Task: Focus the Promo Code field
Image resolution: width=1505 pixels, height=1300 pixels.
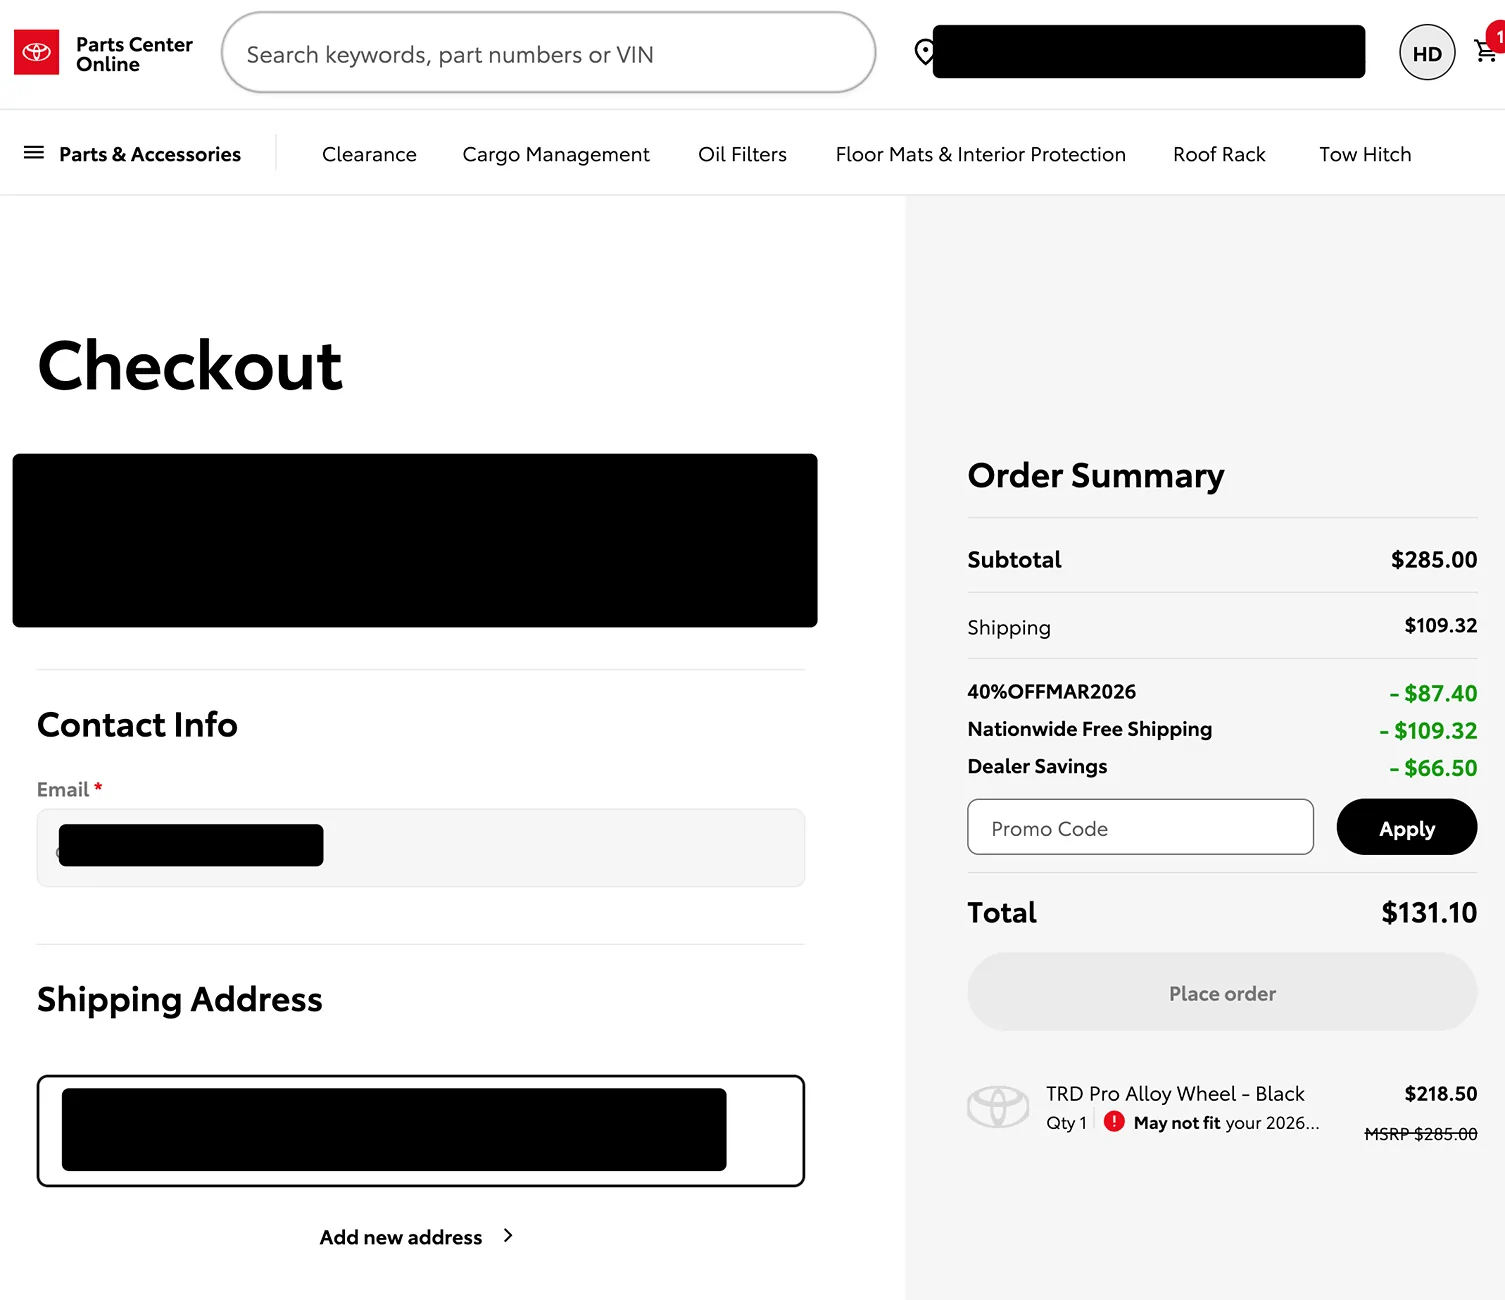Action: tap(1139, 827)
